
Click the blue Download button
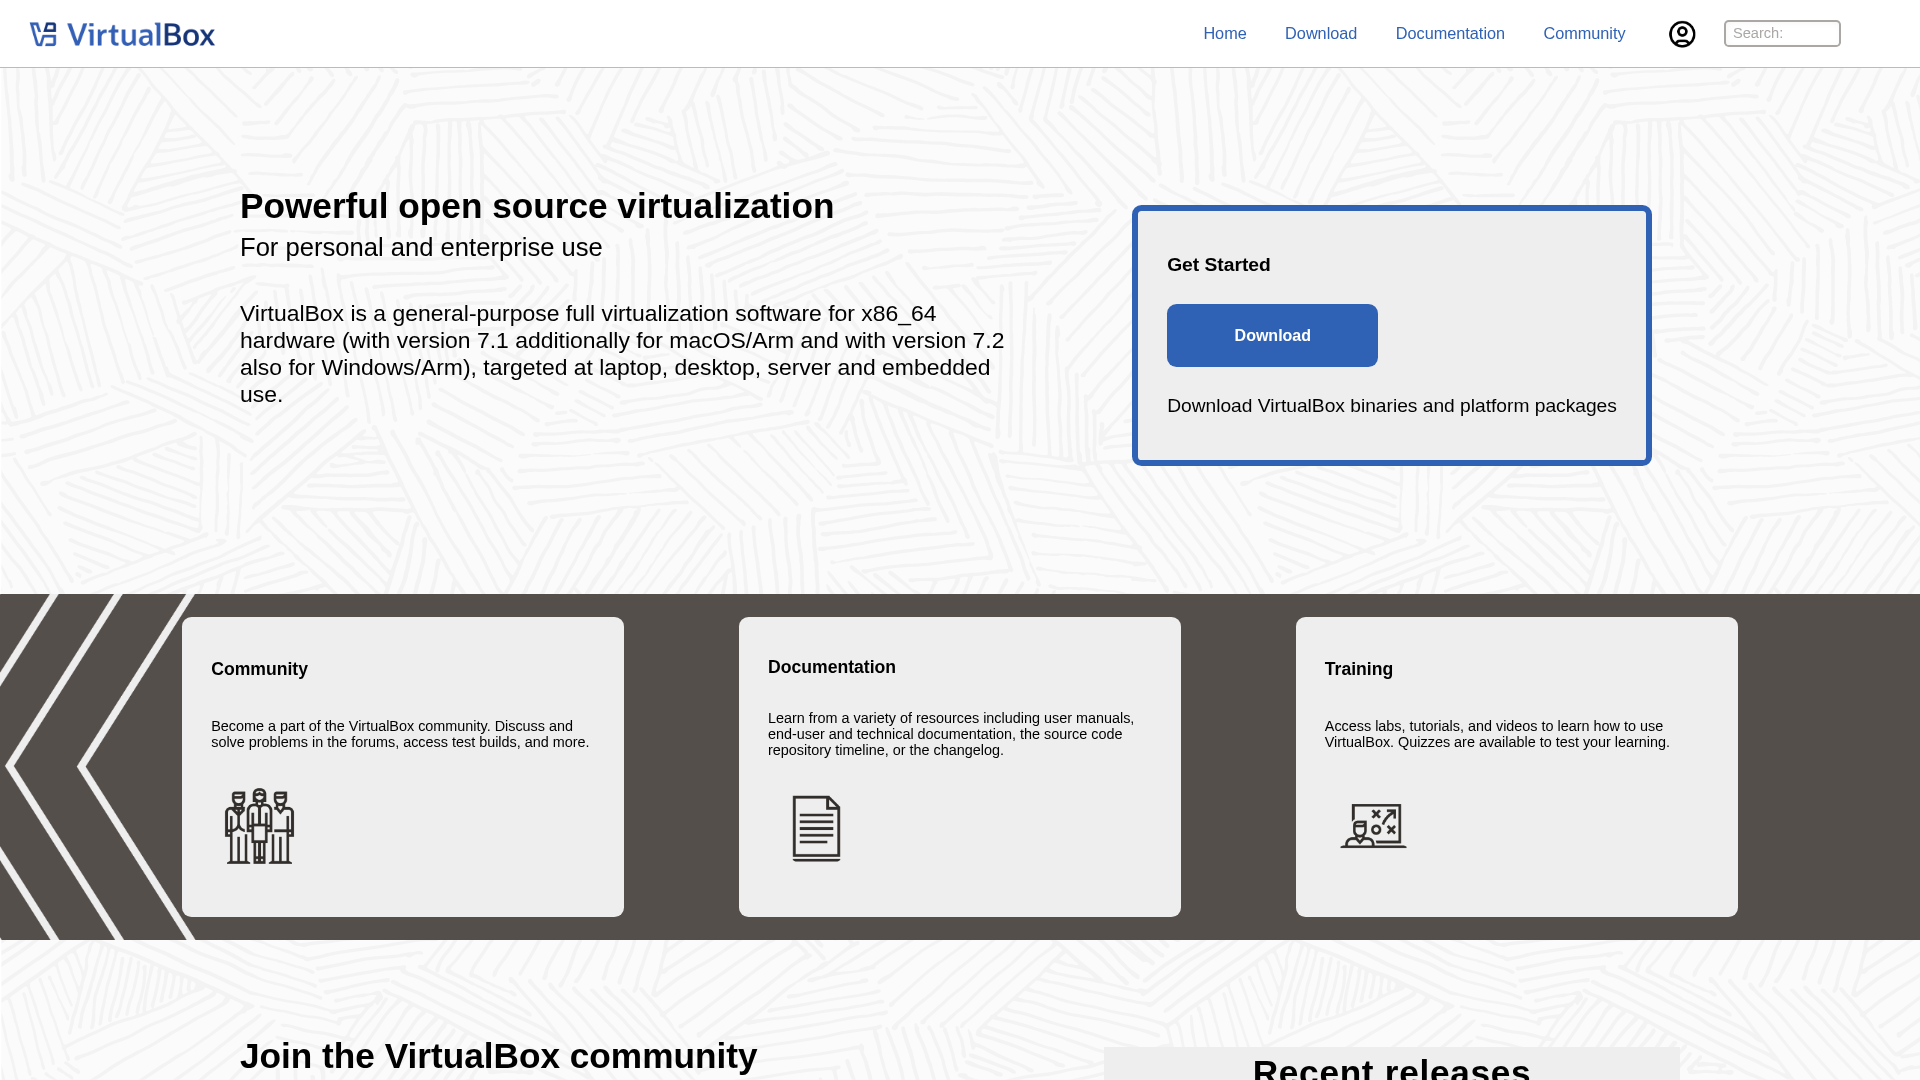click(1271, 335)
